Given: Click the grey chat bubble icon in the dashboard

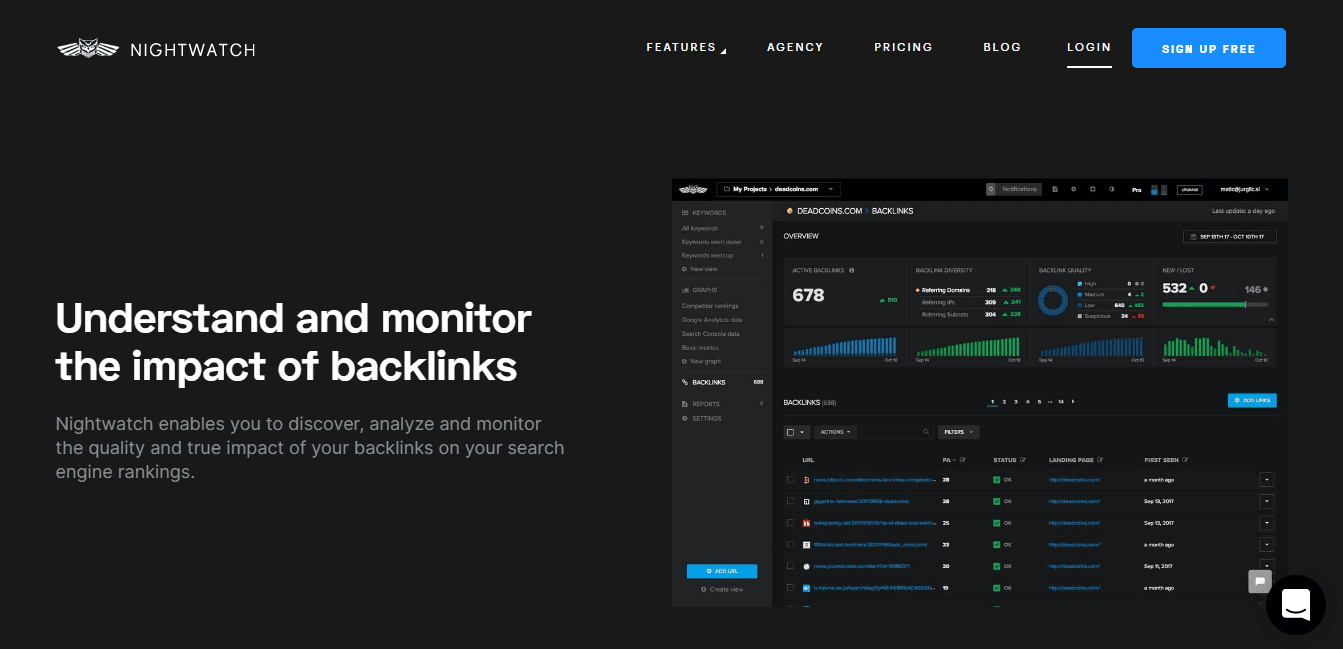Looking at the screenshot, I should [x=1261, y=580].
